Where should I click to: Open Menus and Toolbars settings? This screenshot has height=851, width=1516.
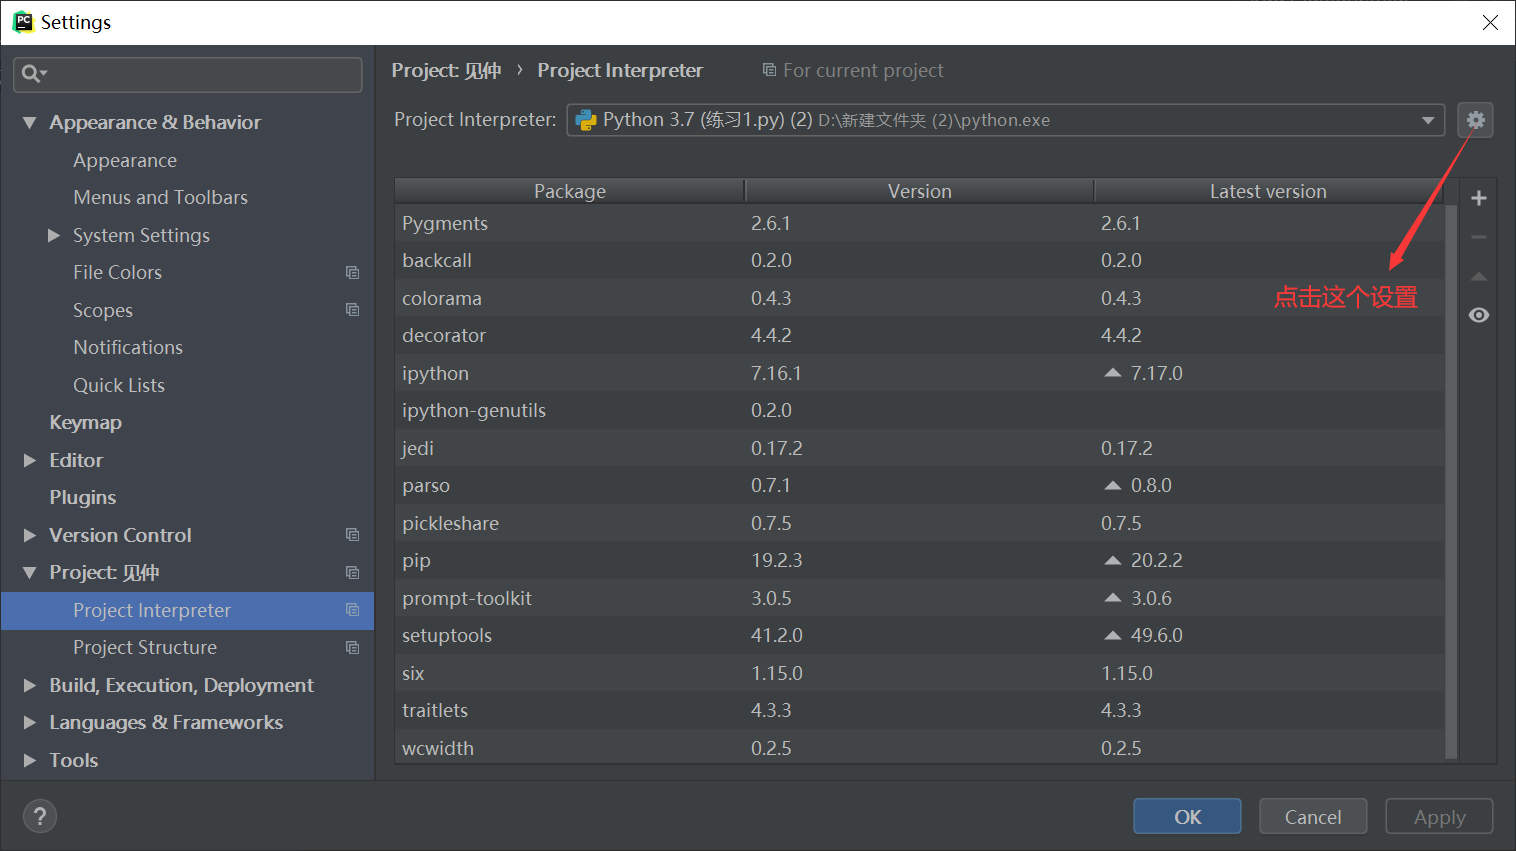tap(160, 197)
